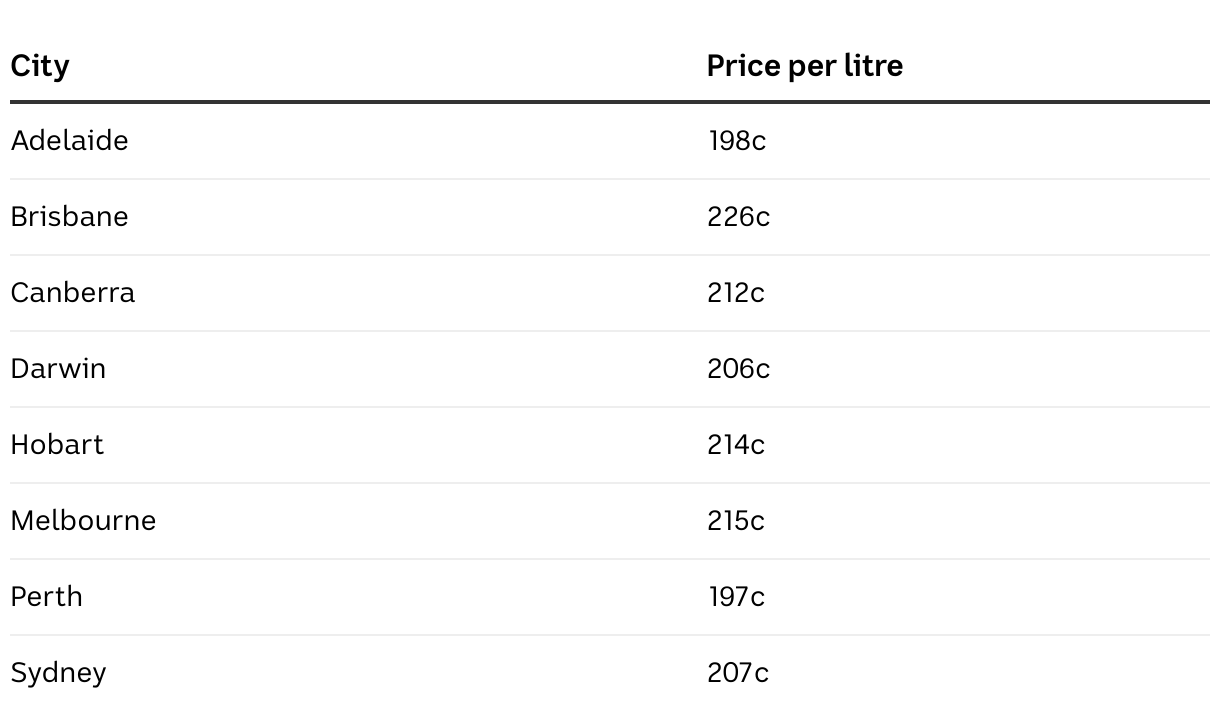
Task: Click the Perth city cell
Action: coord(47,597)
